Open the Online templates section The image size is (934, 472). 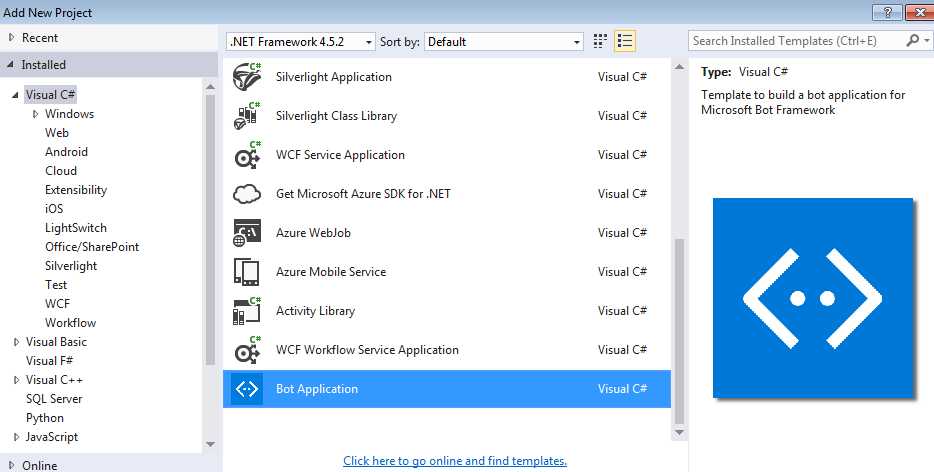[x=39, y=465]
